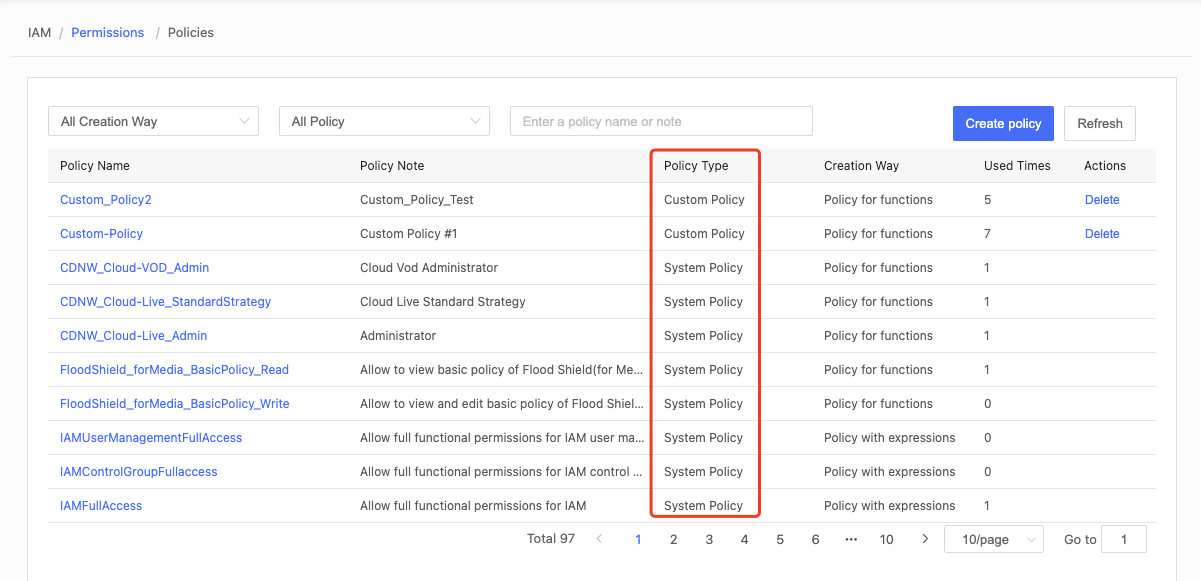Click the Go to page input field

(1123, 538)
